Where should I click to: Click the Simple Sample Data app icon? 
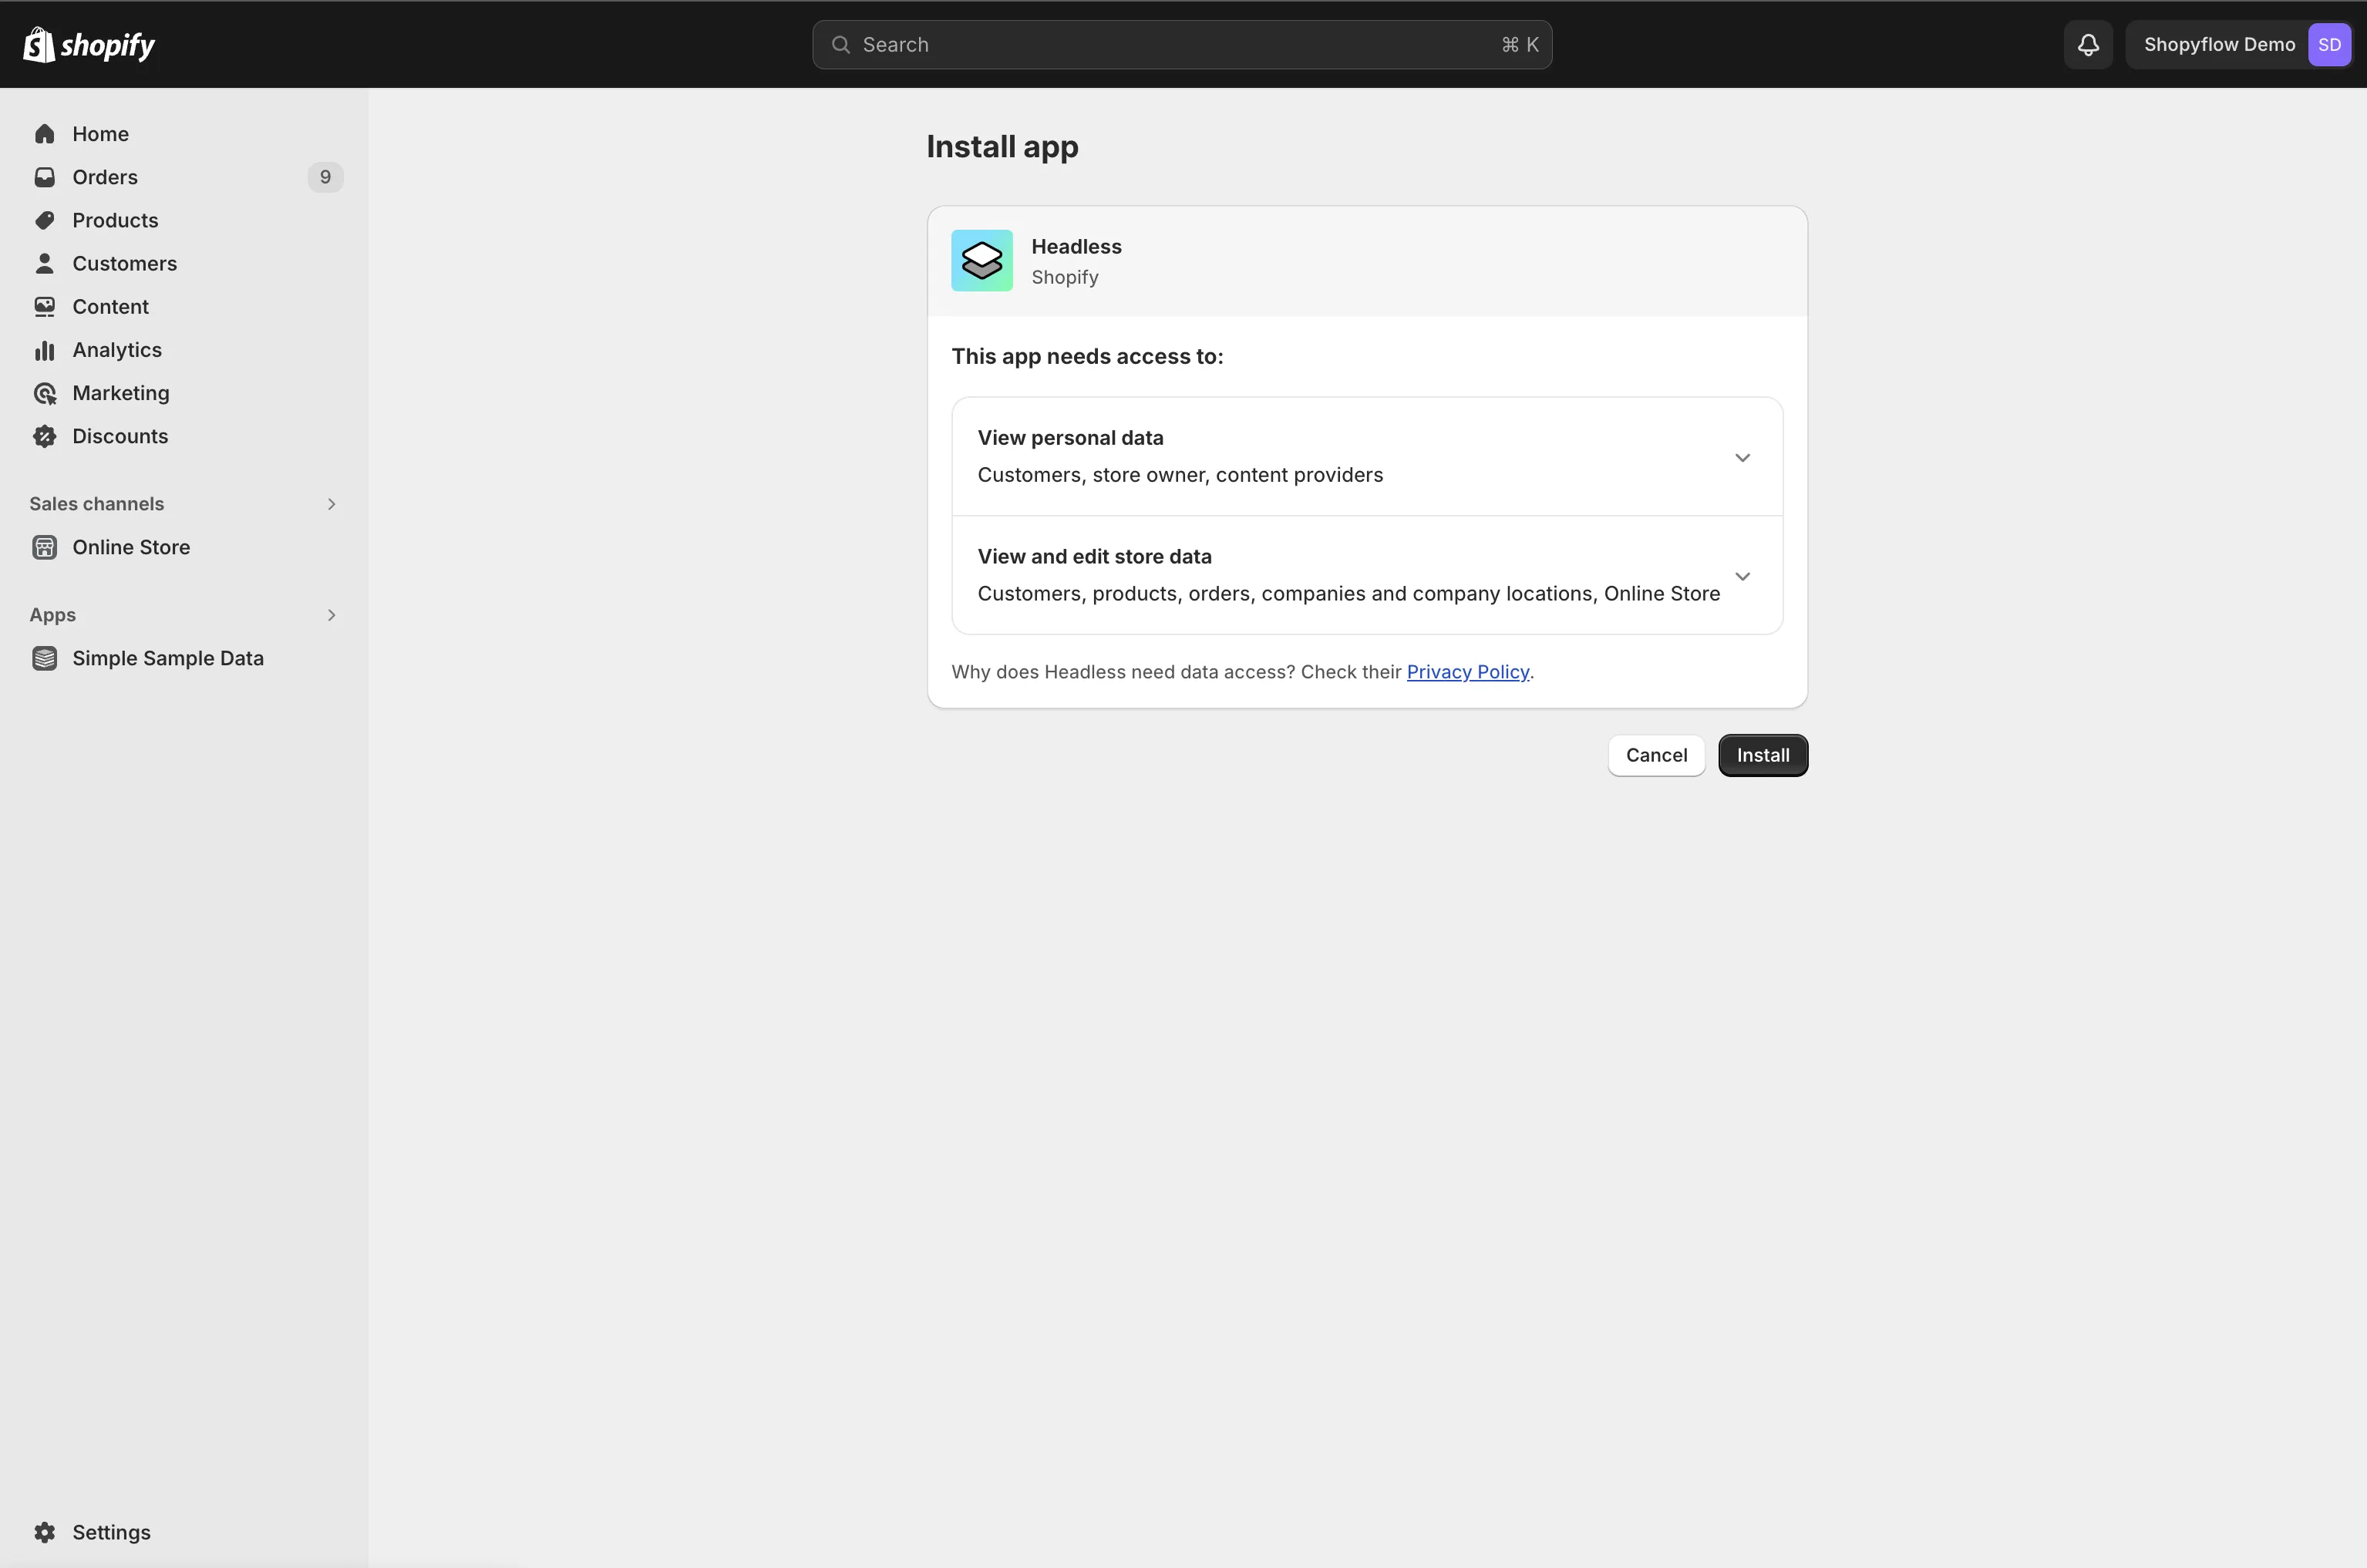[45, 658]
